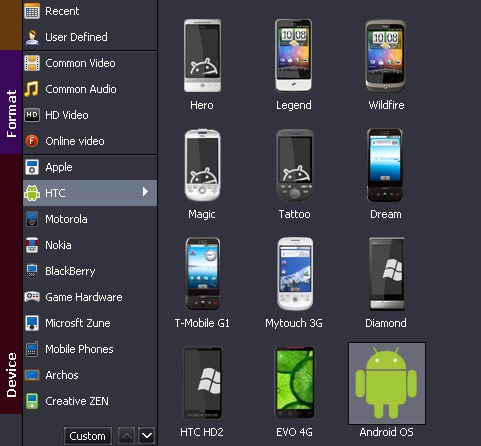
Task: Click the Nokia device icon
Action: pos(32,245)
